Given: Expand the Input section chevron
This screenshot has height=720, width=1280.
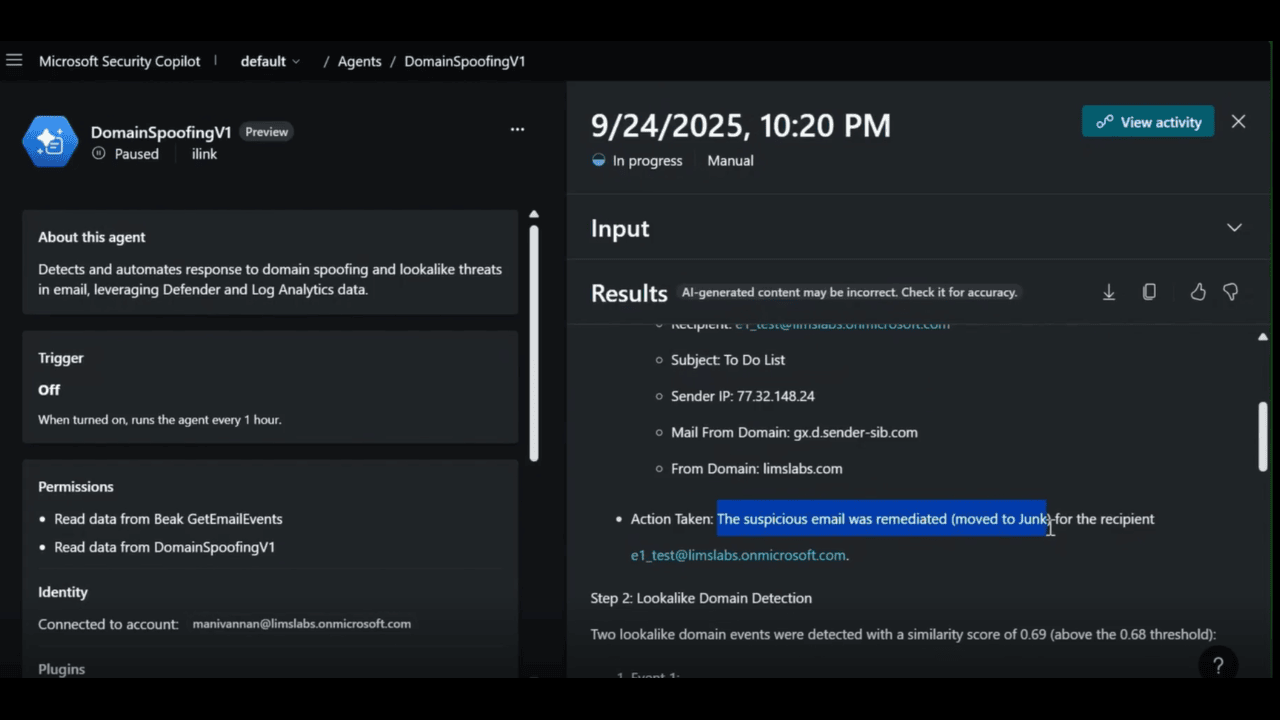Looking at the screenshot, I should [x=1234, y=228].
